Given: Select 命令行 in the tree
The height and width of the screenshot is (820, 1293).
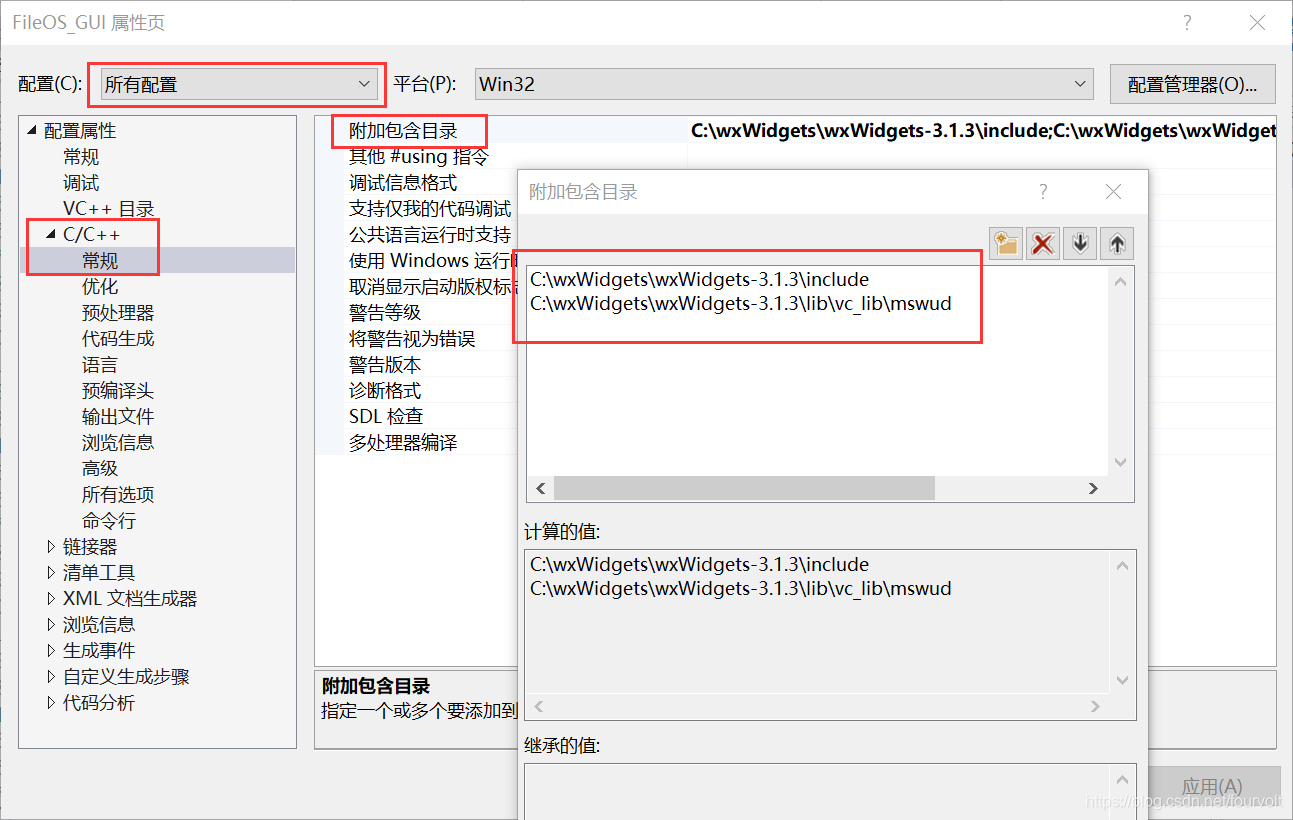Looking at the screenshot, I should [109, 521].
